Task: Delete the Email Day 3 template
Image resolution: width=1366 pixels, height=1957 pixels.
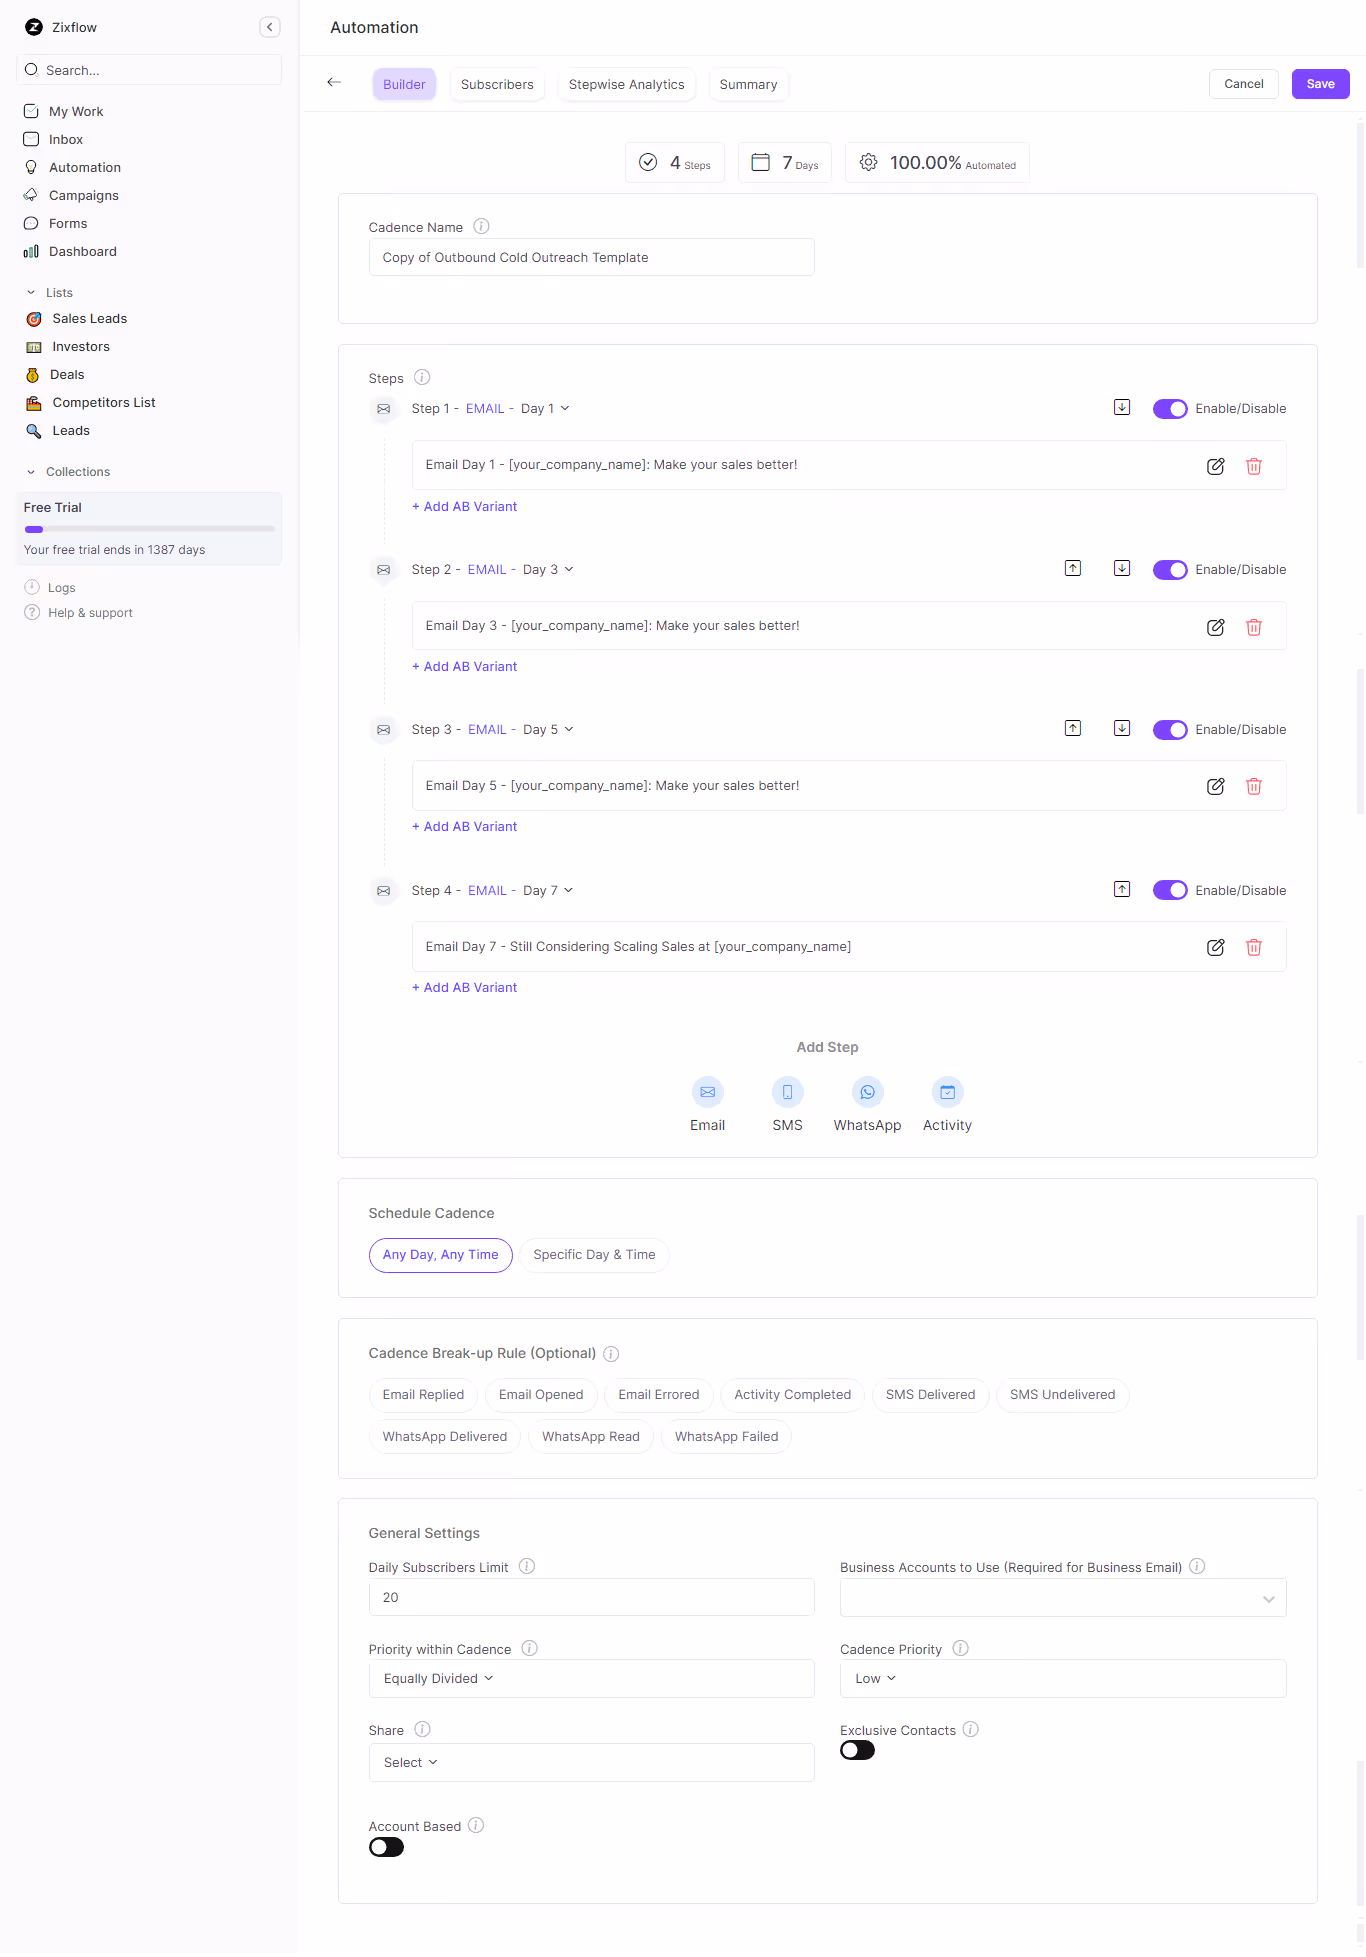Action: point(1253,627)
